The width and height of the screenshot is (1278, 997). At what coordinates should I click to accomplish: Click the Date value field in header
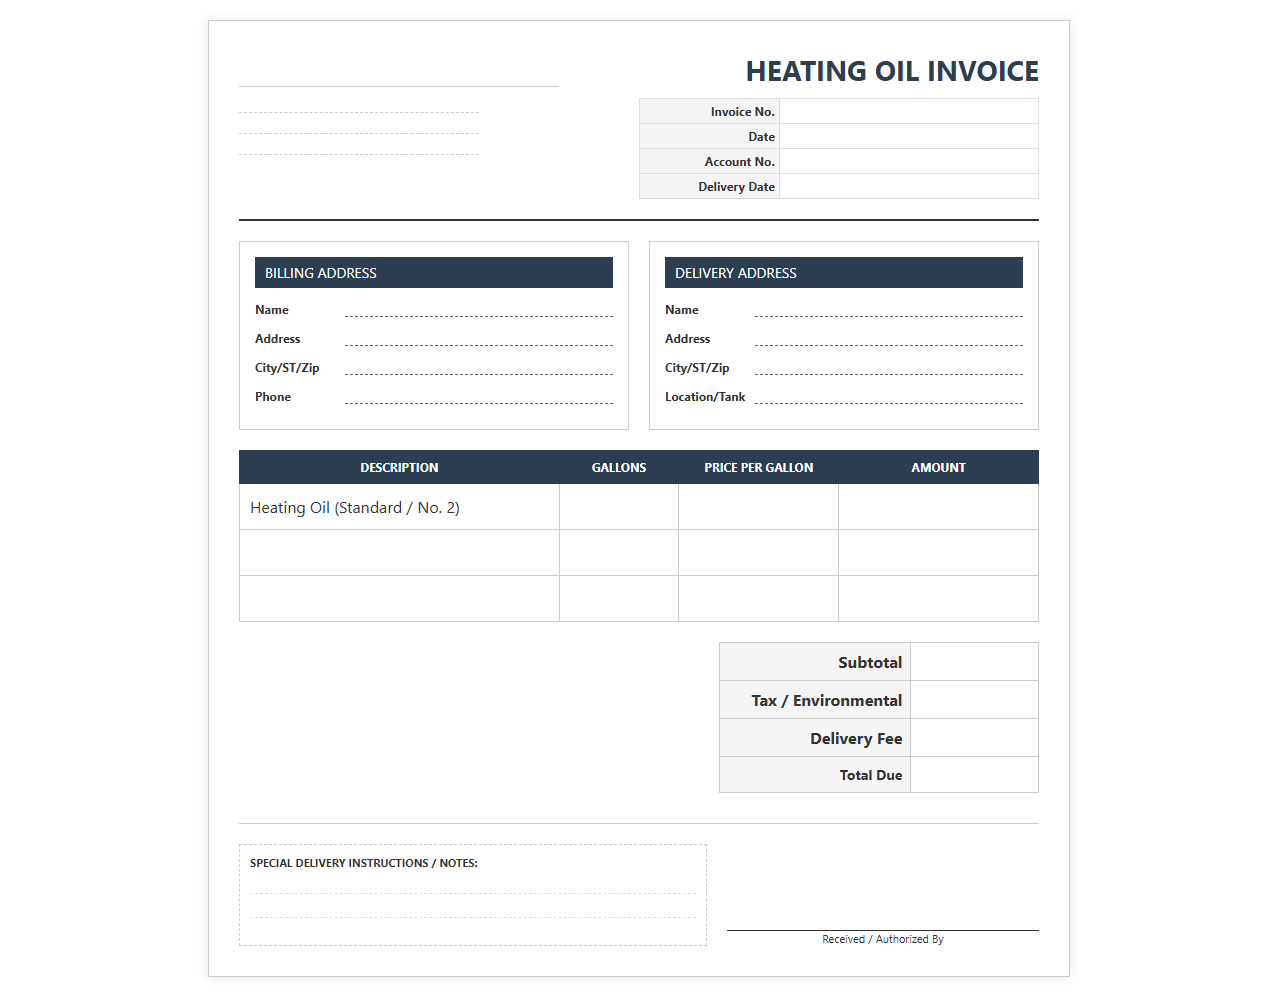click(909, 136)
